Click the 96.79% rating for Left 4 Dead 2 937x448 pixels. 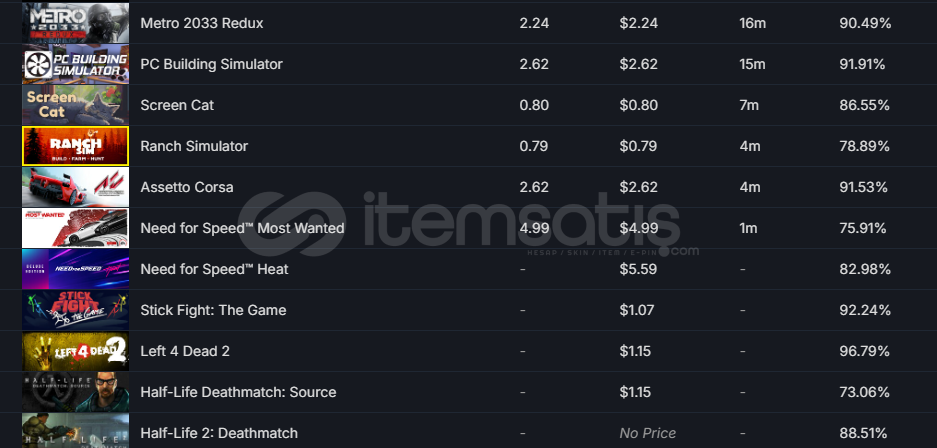click(864, 351)
